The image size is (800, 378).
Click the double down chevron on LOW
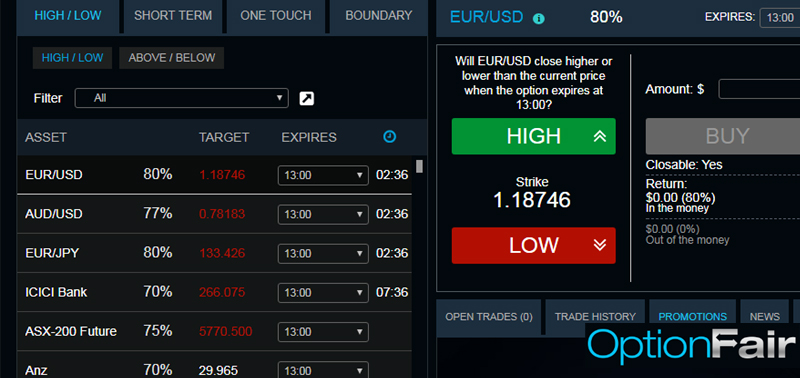599,245
